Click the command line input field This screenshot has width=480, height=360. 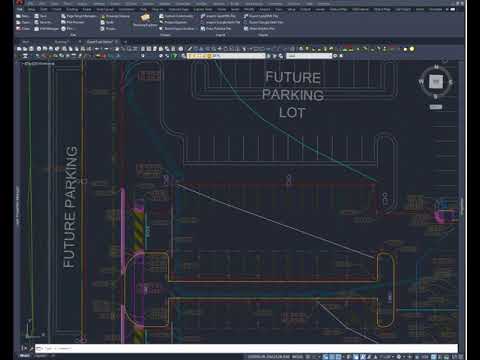246,348
